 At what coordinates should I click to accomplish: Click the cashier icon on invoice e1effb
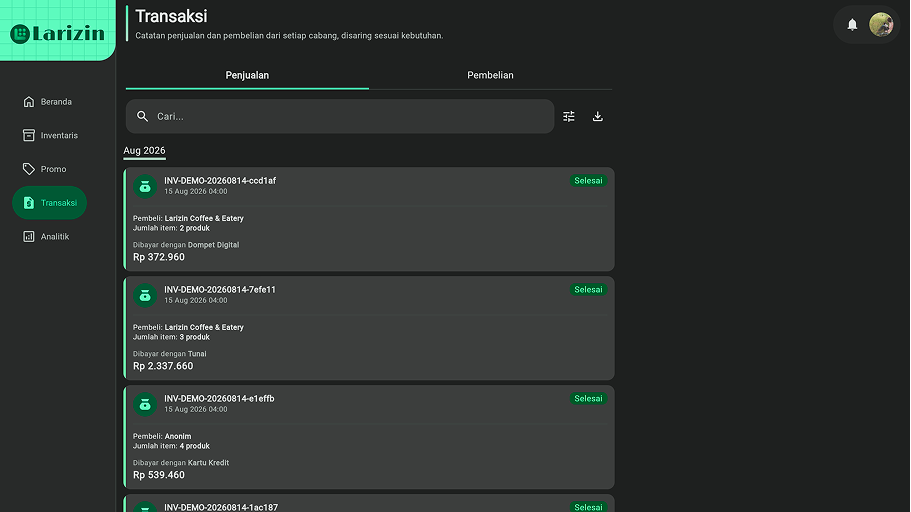[x=145, y=404]
